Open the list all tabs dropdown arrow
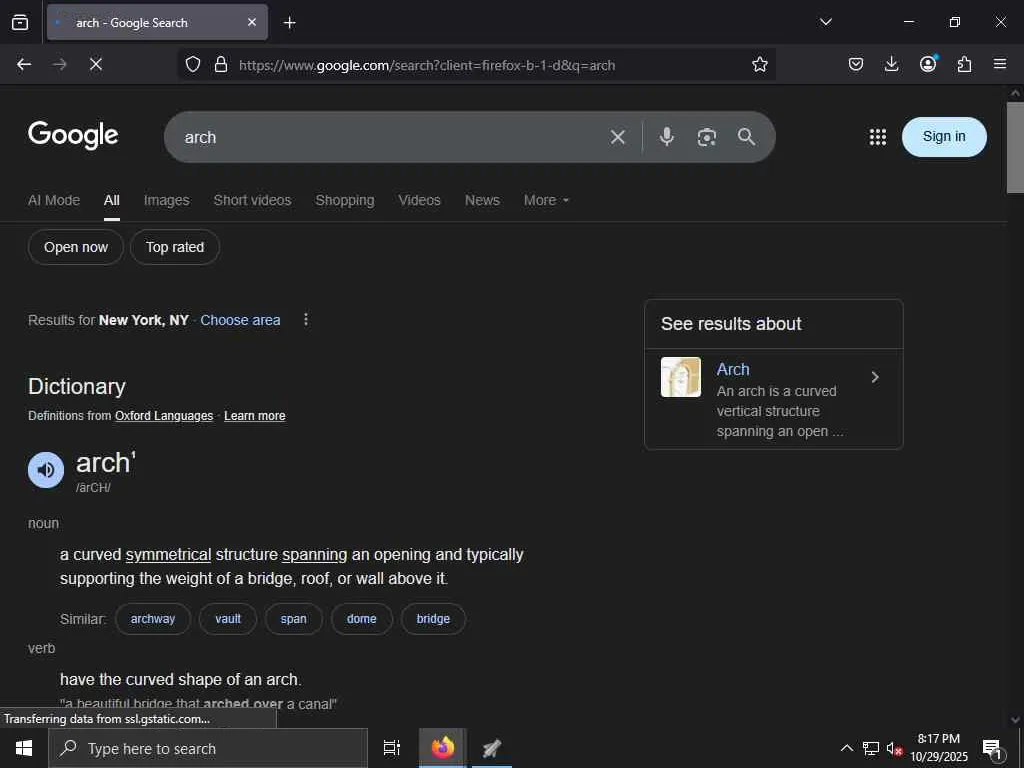Image resolution: width=1024 pixels, height=768 pixels. click(825, 22)
